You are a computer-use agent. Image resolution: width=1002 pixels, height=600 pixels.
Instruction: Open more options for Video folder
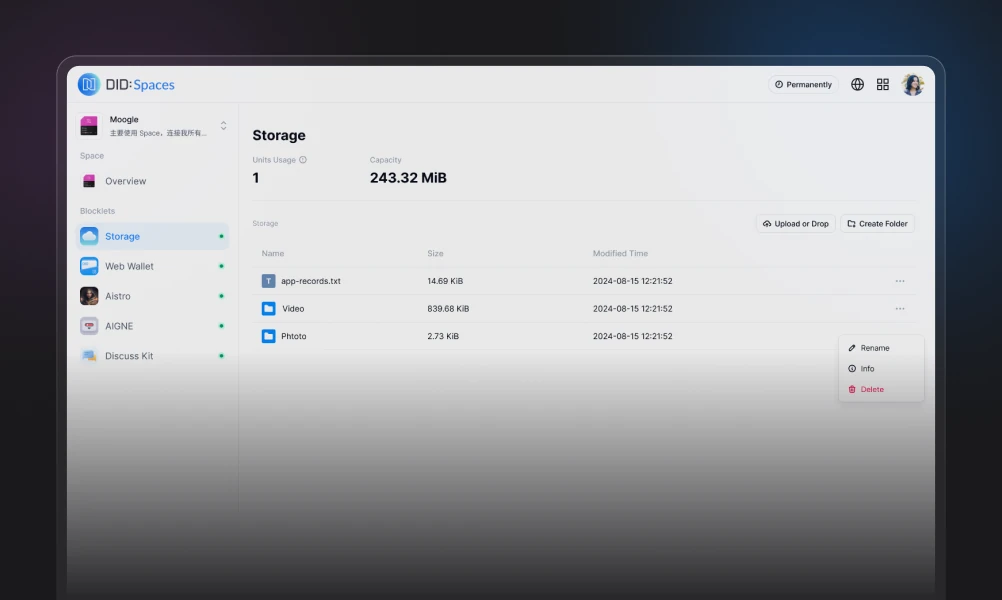pos(900,309)
